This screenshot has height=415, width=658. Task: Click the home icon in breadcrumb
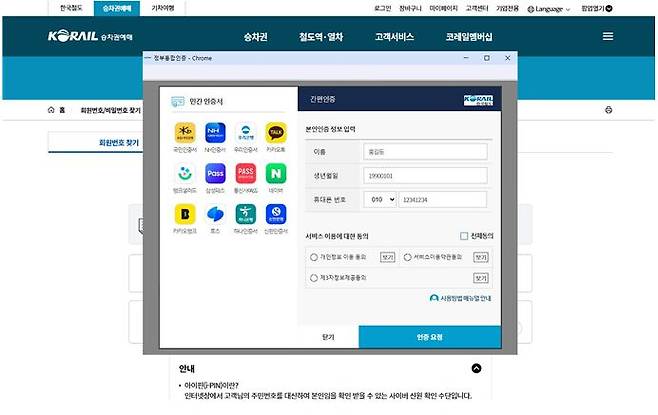pos(51,110)
